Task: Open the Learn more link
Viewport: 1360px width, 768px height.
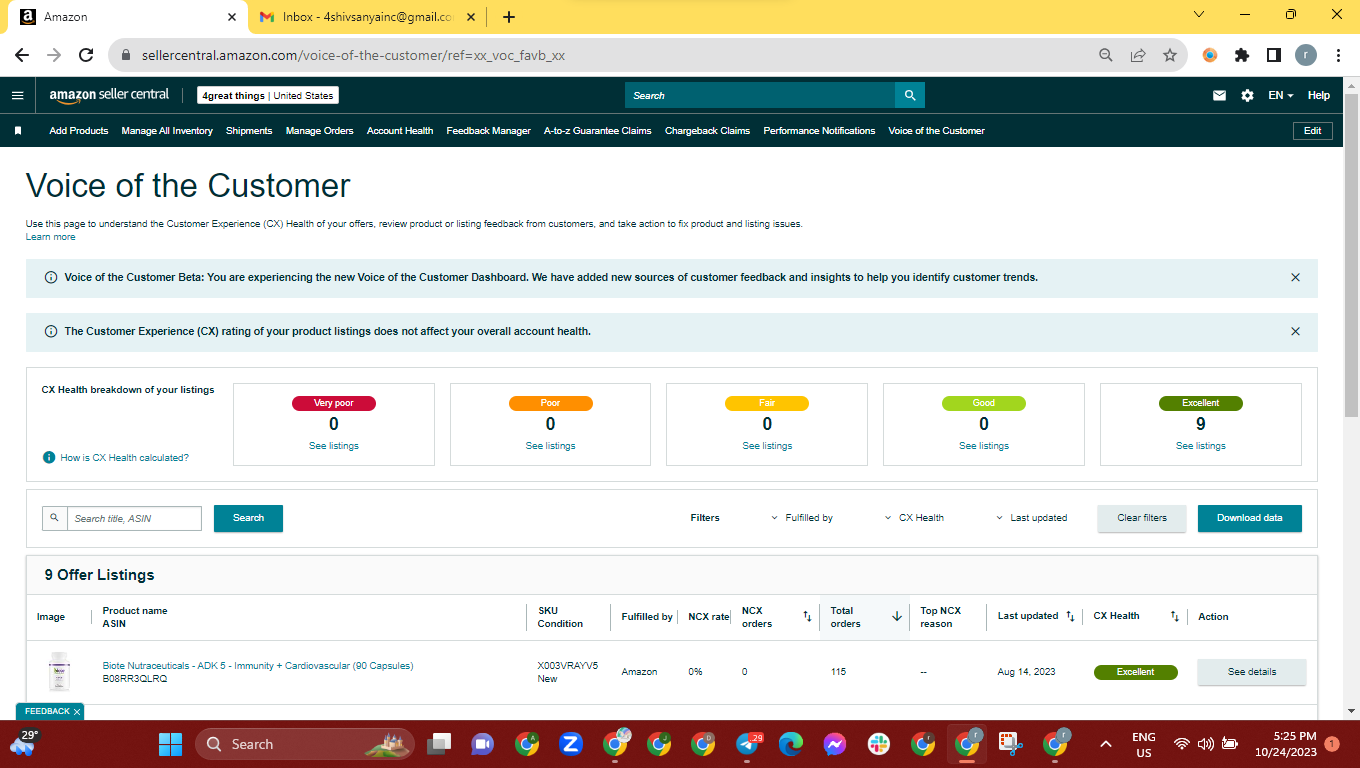Action: pyautogui.click(x=50, y=237)
